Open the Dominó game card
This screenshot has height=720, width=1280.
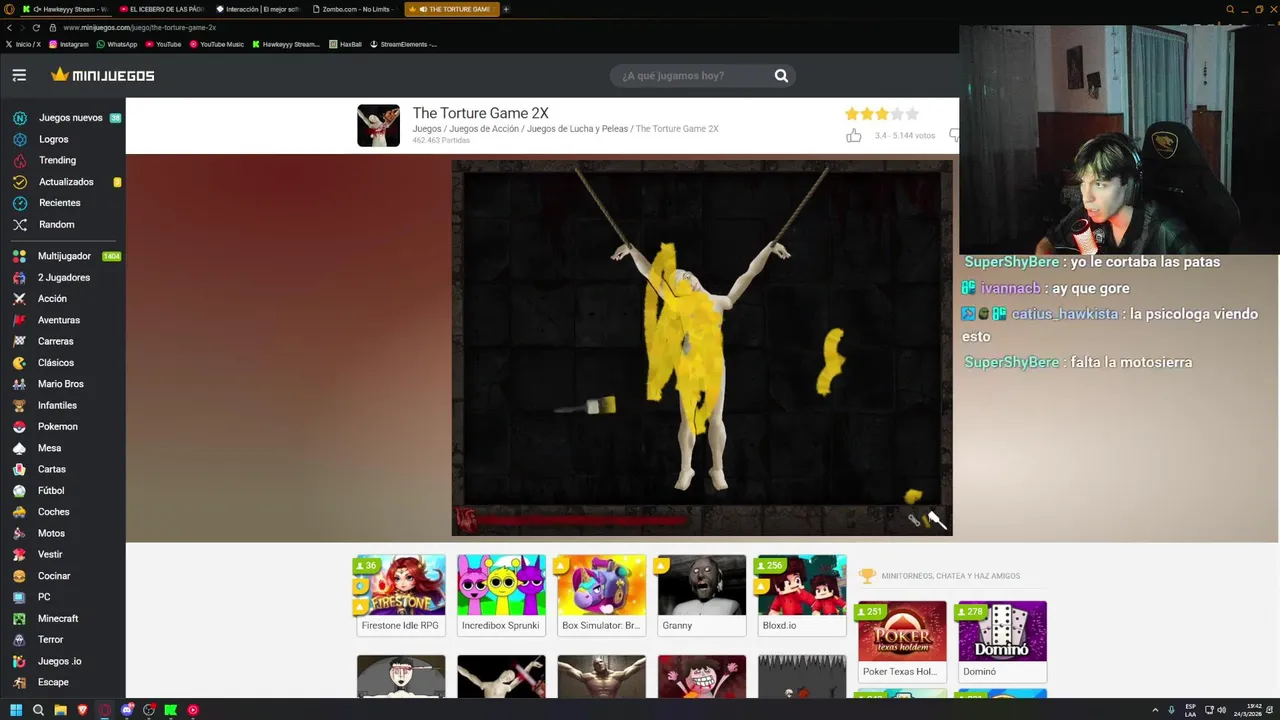[x=1002, y=641]
